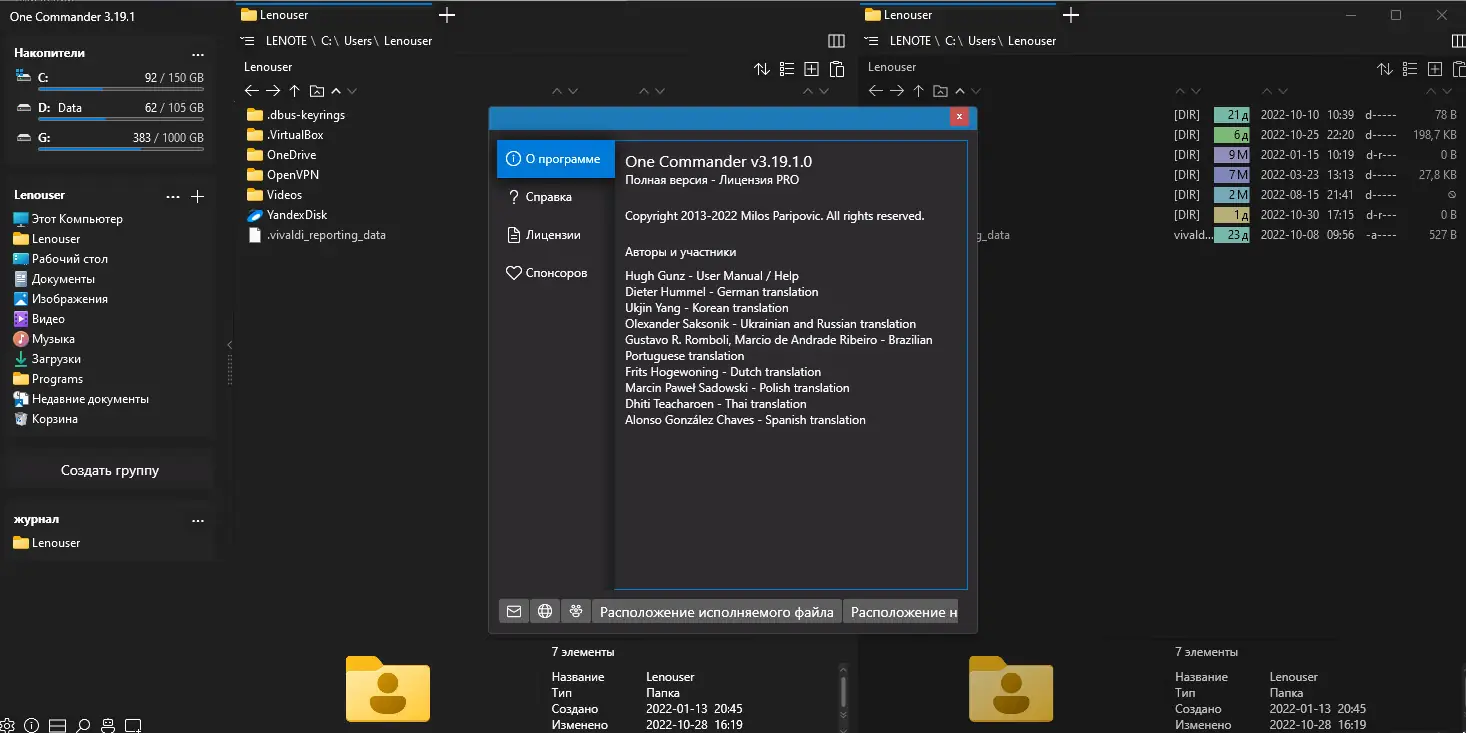Viewport: 1466px width, 733px height.
Task: Click the preview scrollbar beside folder details
Action: point(844,692)
